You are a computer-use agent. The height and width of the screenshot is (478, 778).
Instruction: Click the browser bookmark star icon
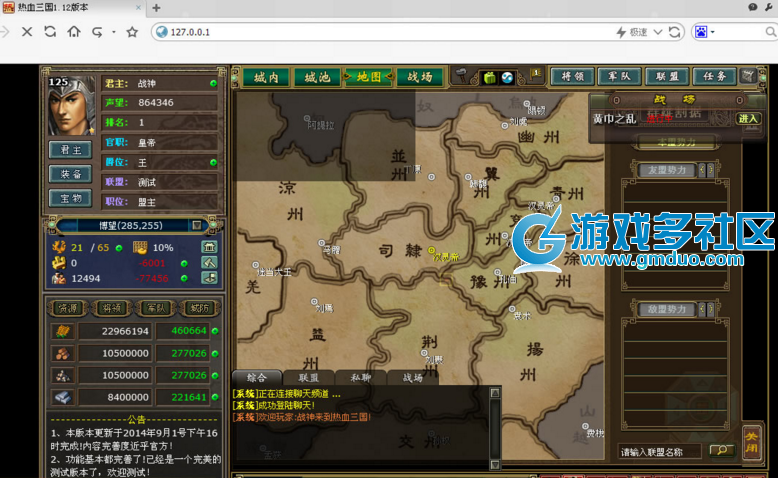tap(132, 32)
